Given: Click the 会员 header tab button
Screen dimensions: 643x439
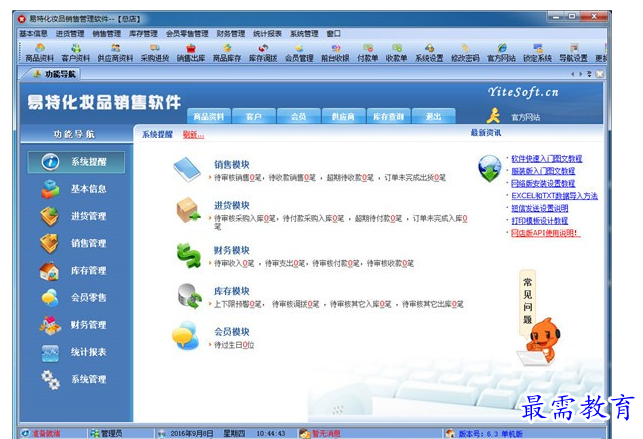Looking at the screenshot, I should [x=299, y=116].
